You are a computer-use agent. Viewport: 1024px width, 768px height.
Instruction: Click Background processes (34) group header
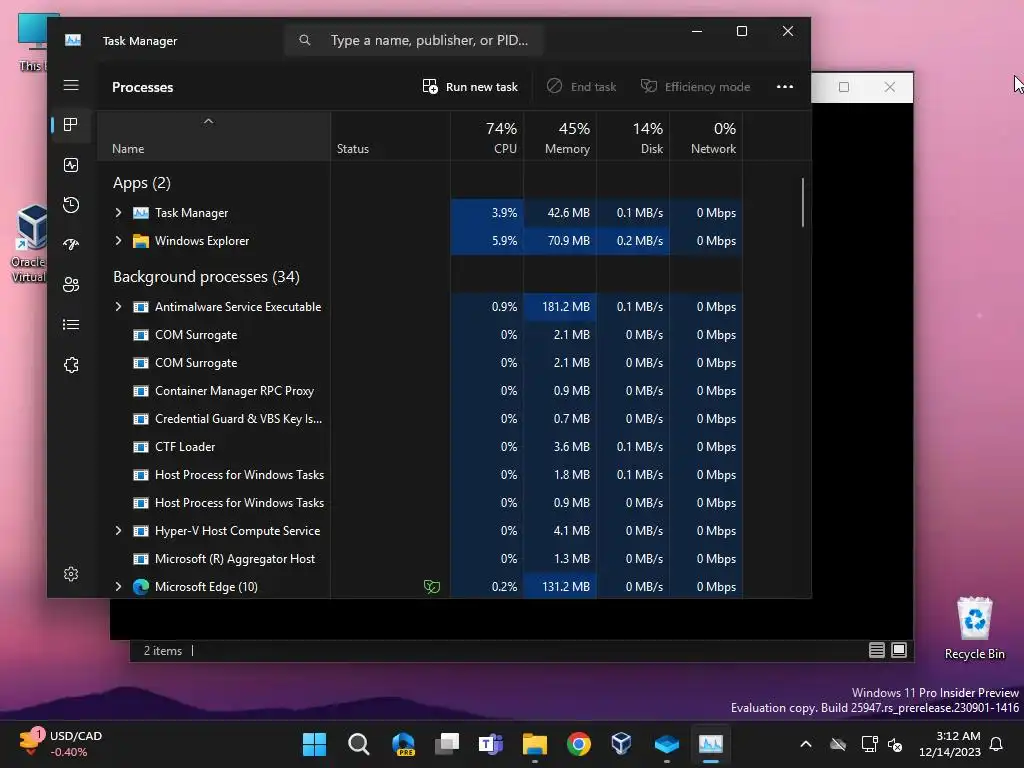click(x=206, y=277)
